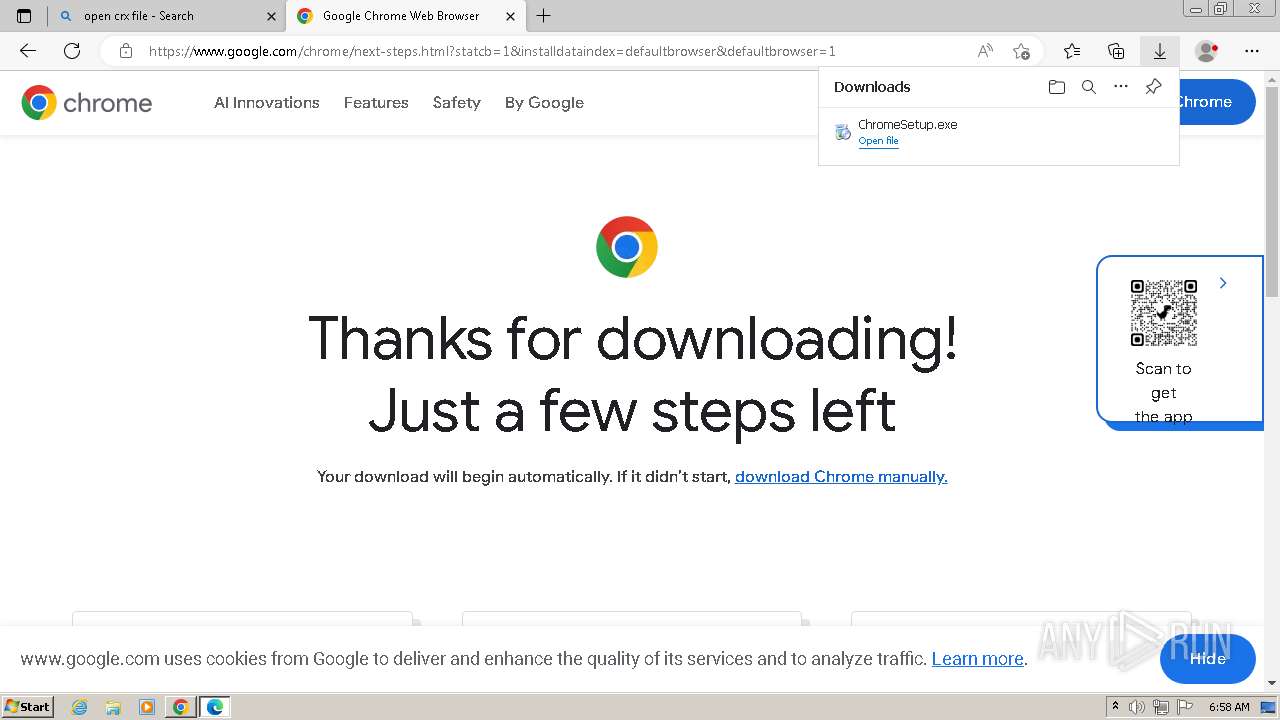Click the scrollbar up arrow
This screenshot has width=1280, height=720.
pos(1272,77)
